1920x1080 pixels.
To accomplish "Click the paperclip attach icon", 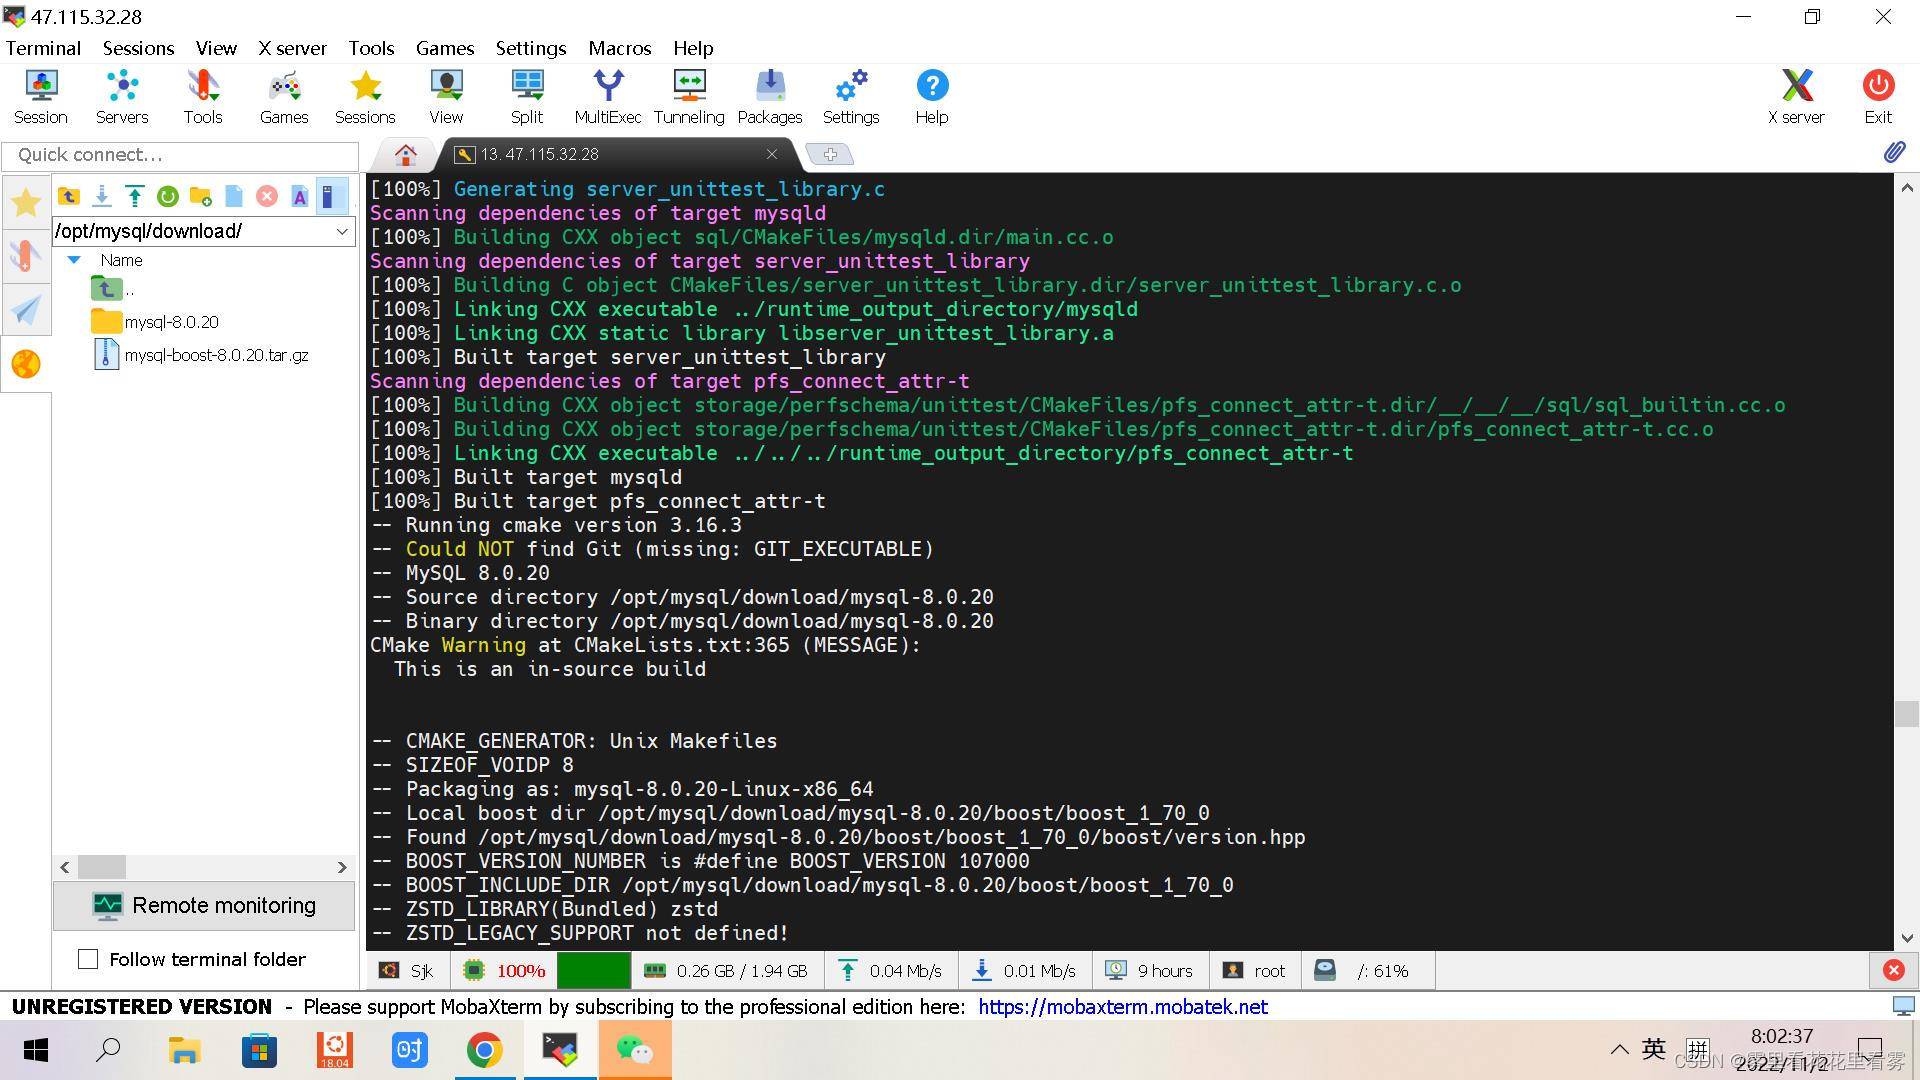I will click(1894, 153).
